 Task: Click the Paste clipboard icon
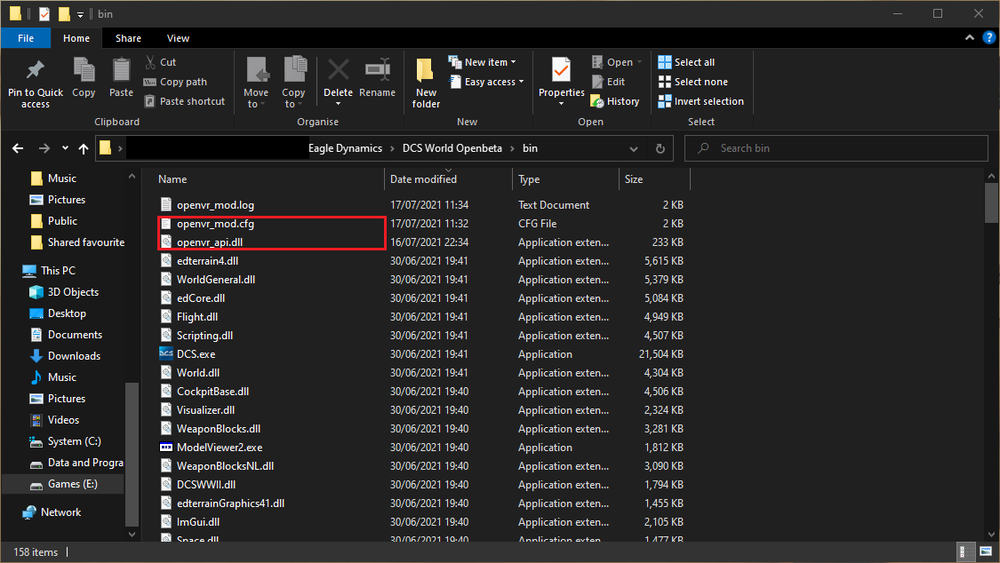coord(121,71)
